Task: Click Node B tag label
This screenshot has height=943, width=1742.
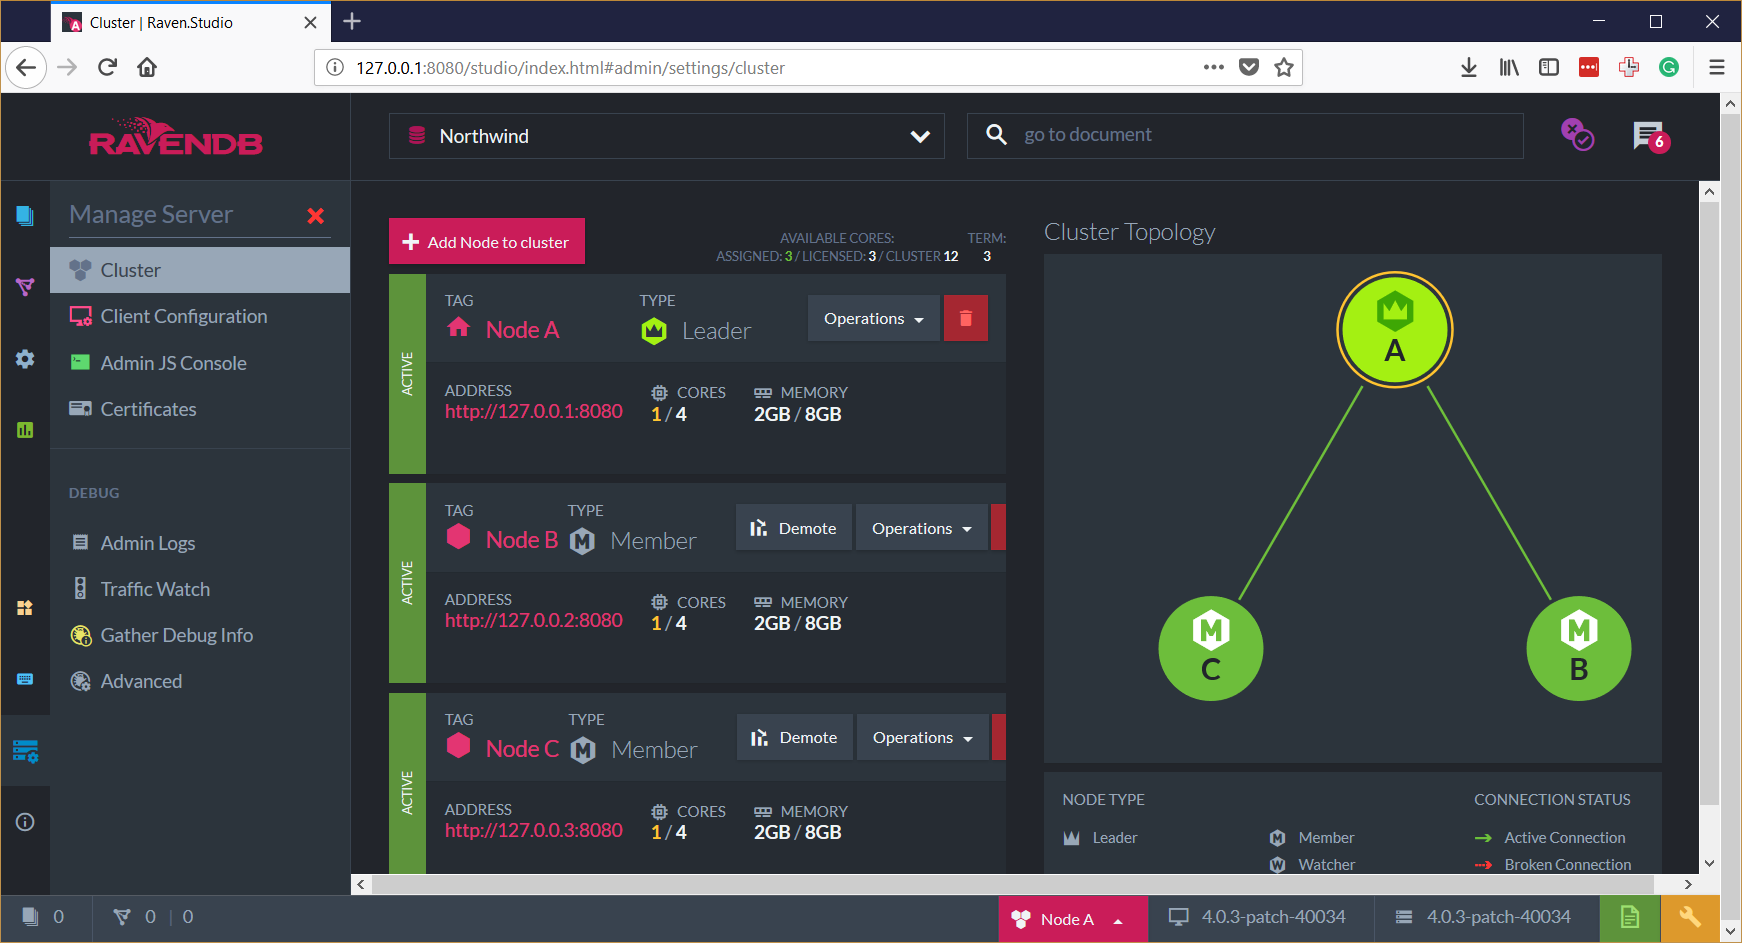Action: pyautogui.click(x=522, y=540)
